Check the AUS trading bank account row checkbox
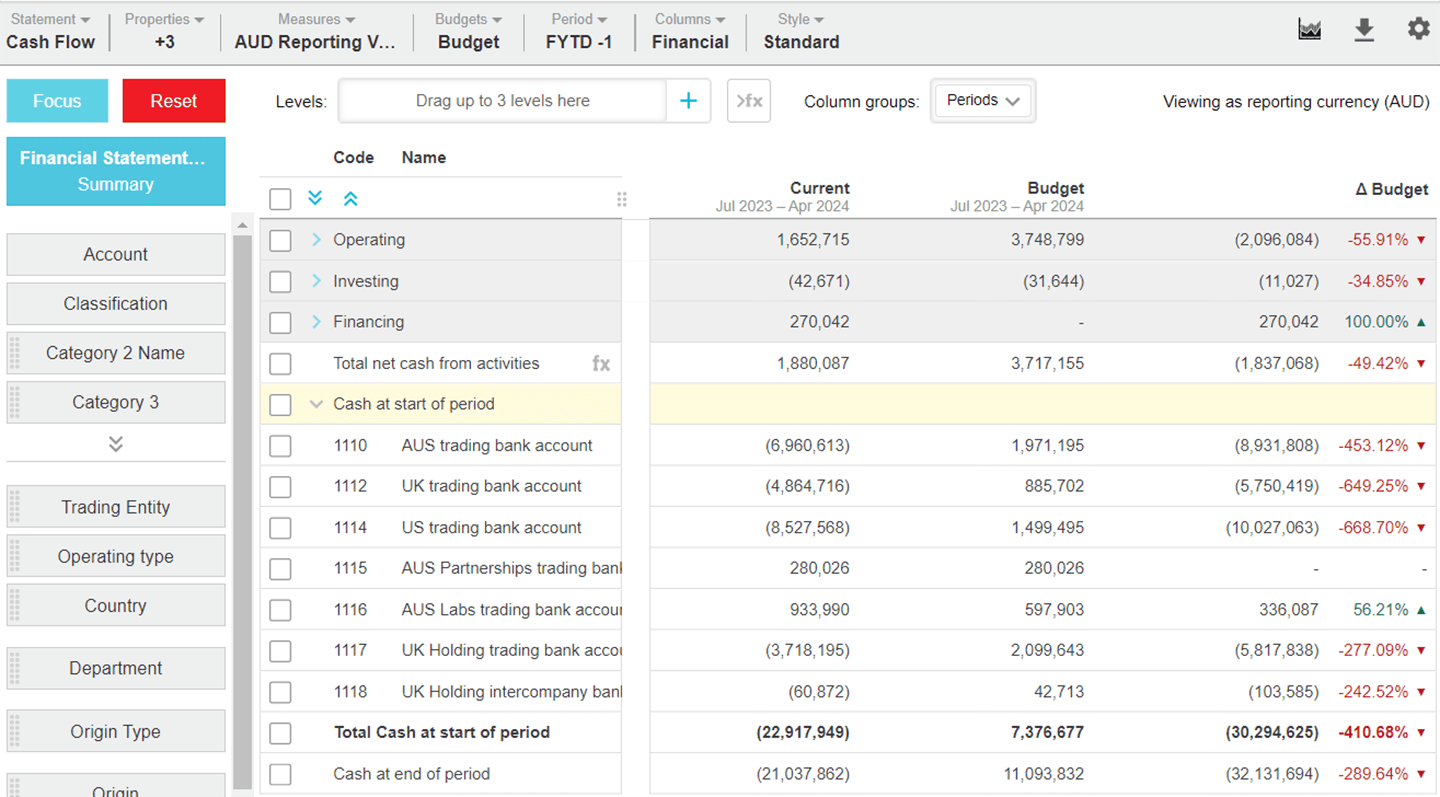Viewport: 1440px width, 797px height. (x=280, y=445)
